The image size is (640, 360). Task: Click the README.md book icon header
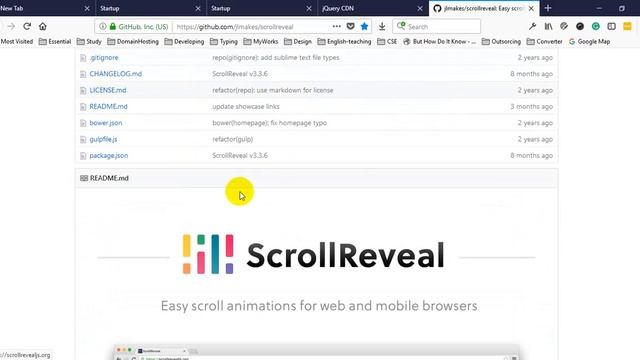pos(84,178)
